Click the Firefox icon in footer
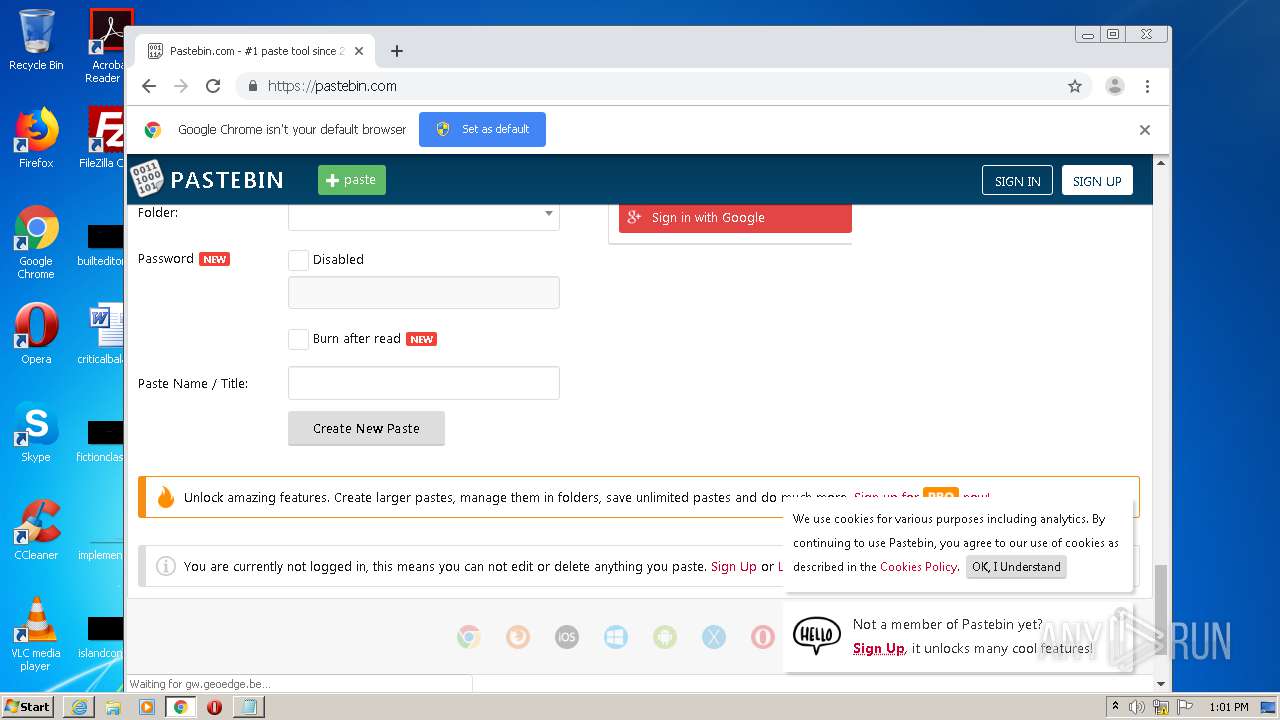The width and height of the screenshot is (1280, 720). [517, 637]
